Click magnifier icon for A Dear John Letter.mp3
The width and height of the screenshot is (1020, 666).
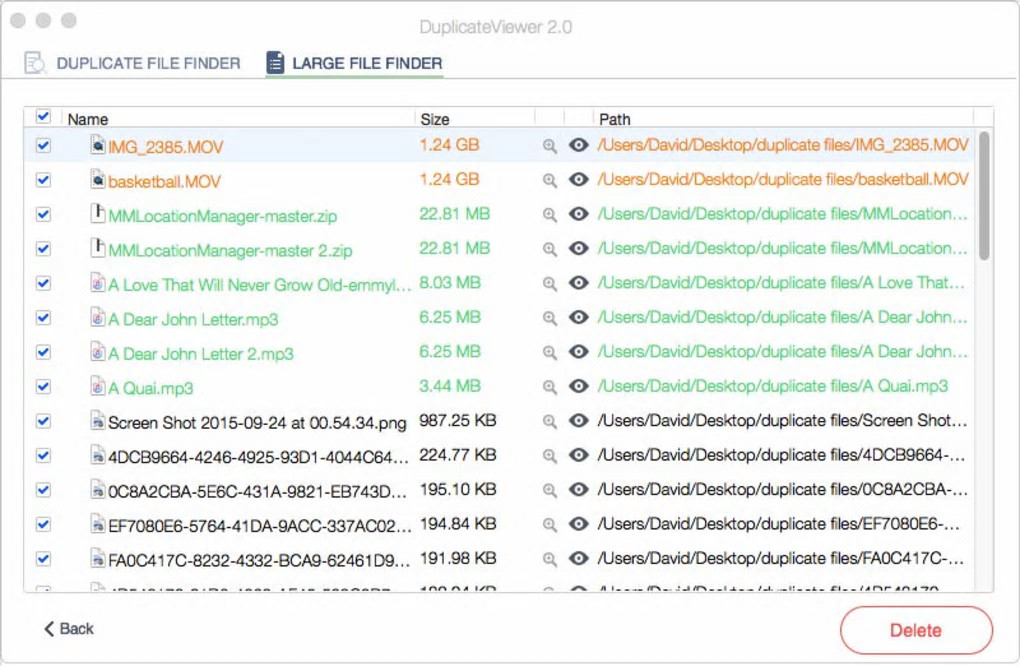550,318
